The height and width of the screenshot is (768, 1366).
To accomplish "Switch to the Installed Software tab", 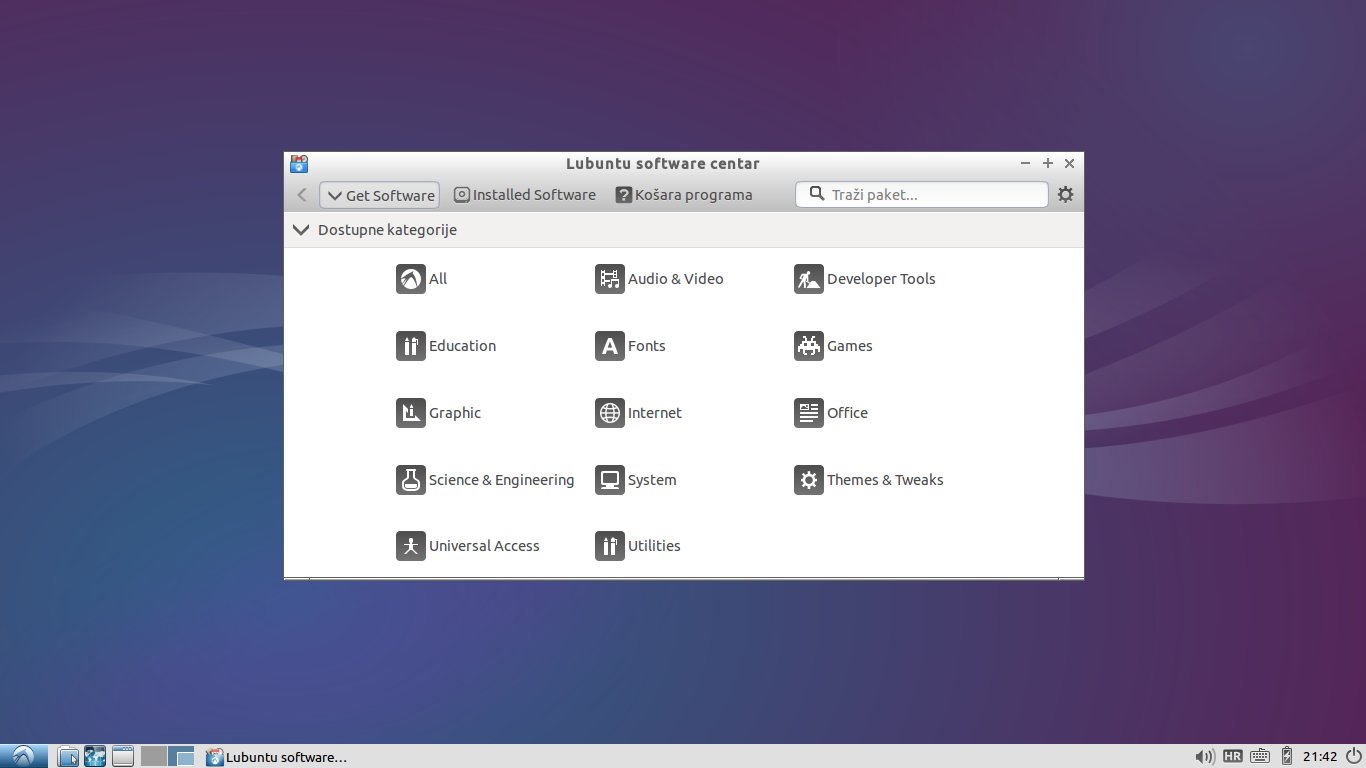I will tap(524, 195).
